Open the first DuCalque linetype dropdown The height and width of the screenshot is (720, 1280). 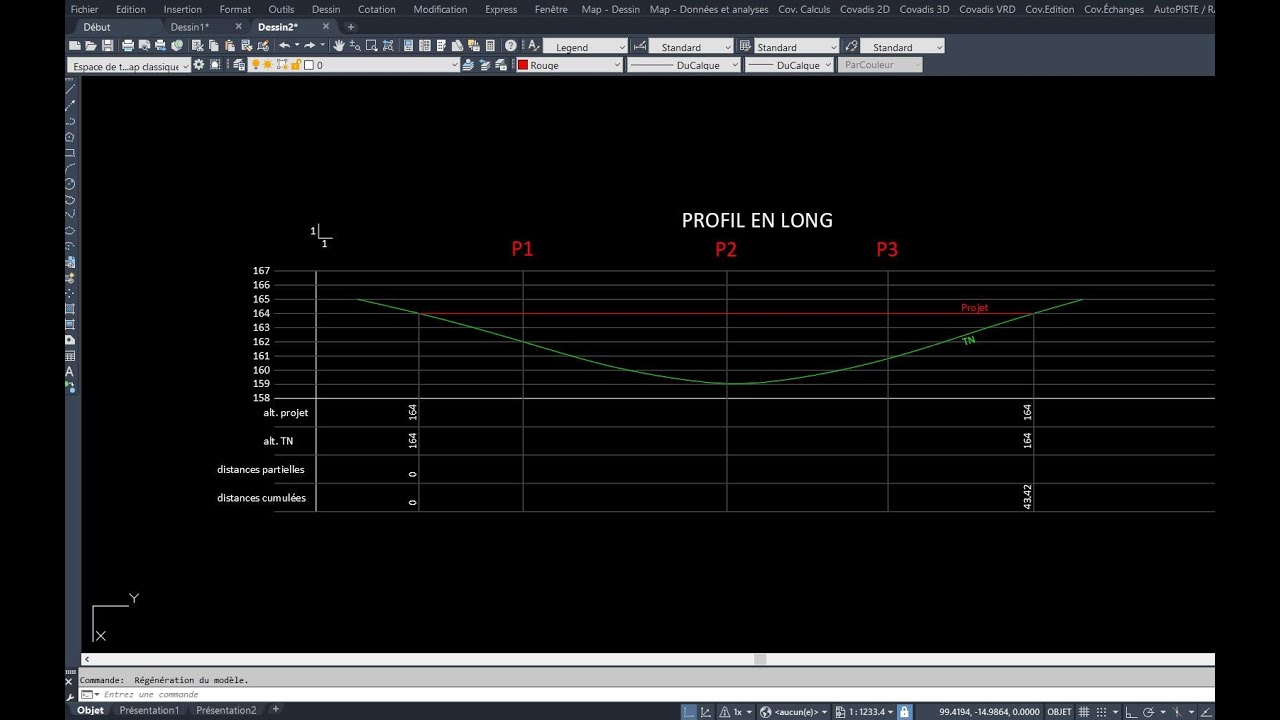click(x=684, y=65)
